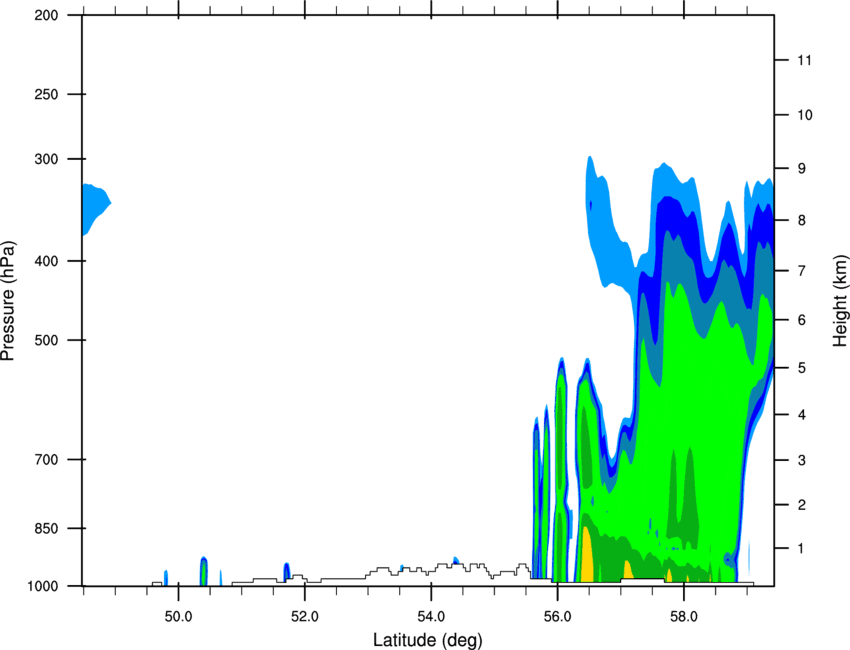The width and height of the screenshot is (850, 650).
Task: Click the 250 pressure tick label
Action: [x=46, y=94]
